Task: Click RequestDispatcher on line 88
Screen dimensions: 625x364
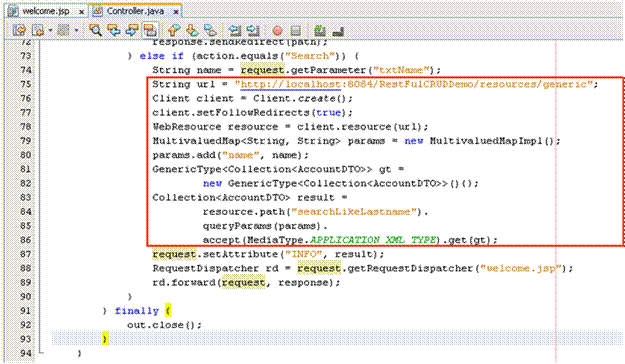Action: tap(205, 268)
